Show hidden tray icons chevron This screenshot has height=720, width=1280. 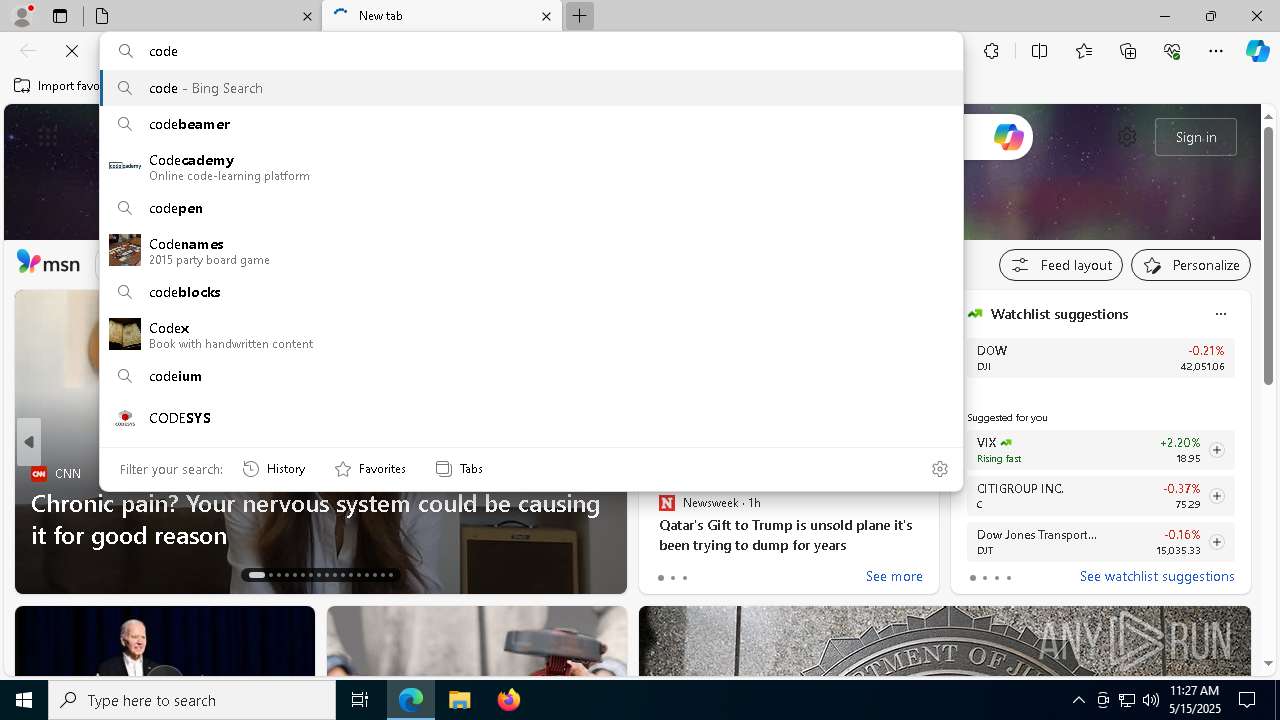[x=1078, y=700]
